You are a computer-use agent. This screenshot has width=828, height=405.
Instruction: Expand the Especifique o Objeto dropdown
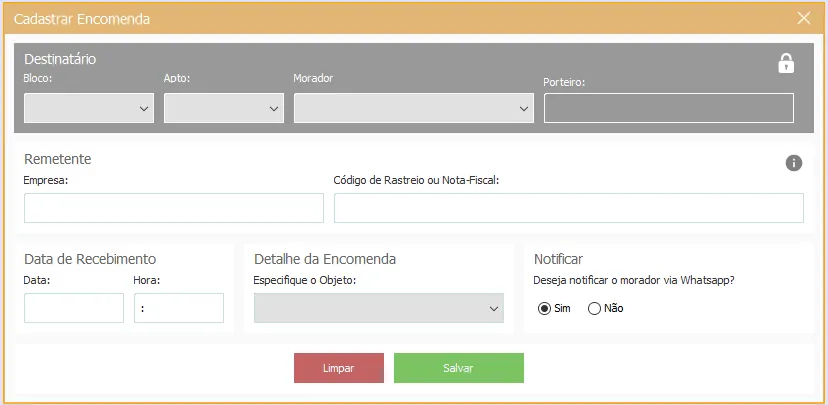point(379,308)
